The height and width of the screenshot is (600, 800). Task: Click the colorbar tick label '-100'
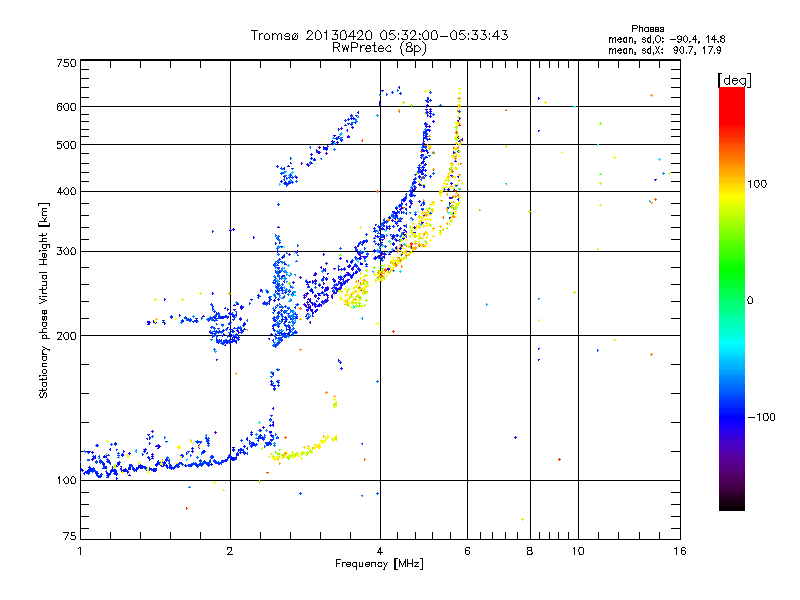pos(761,417)
